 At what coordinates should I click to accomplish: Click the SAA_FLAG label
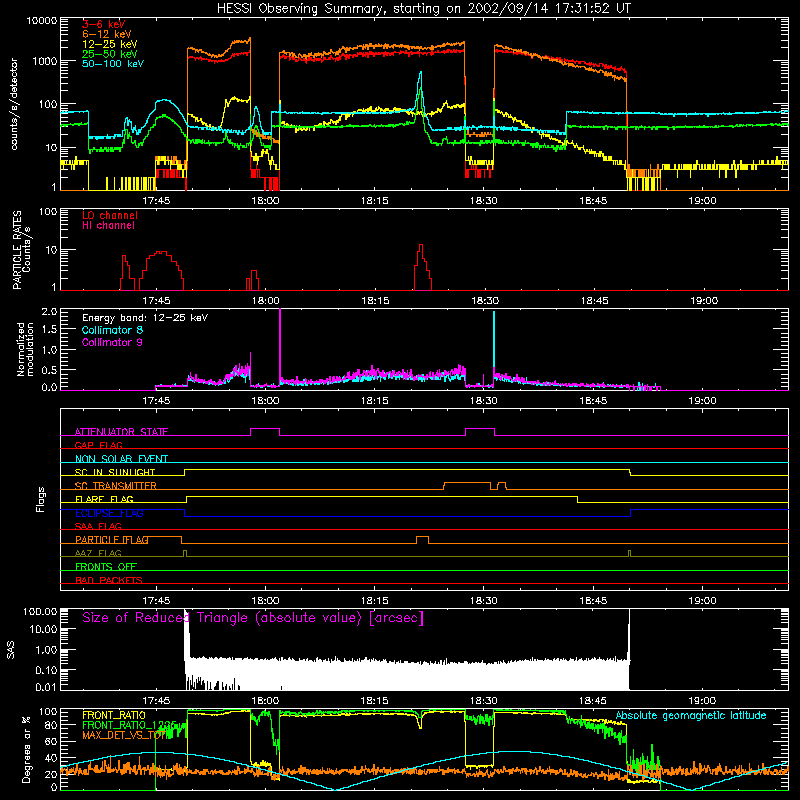pyautogui.click(x=98, y=527)
